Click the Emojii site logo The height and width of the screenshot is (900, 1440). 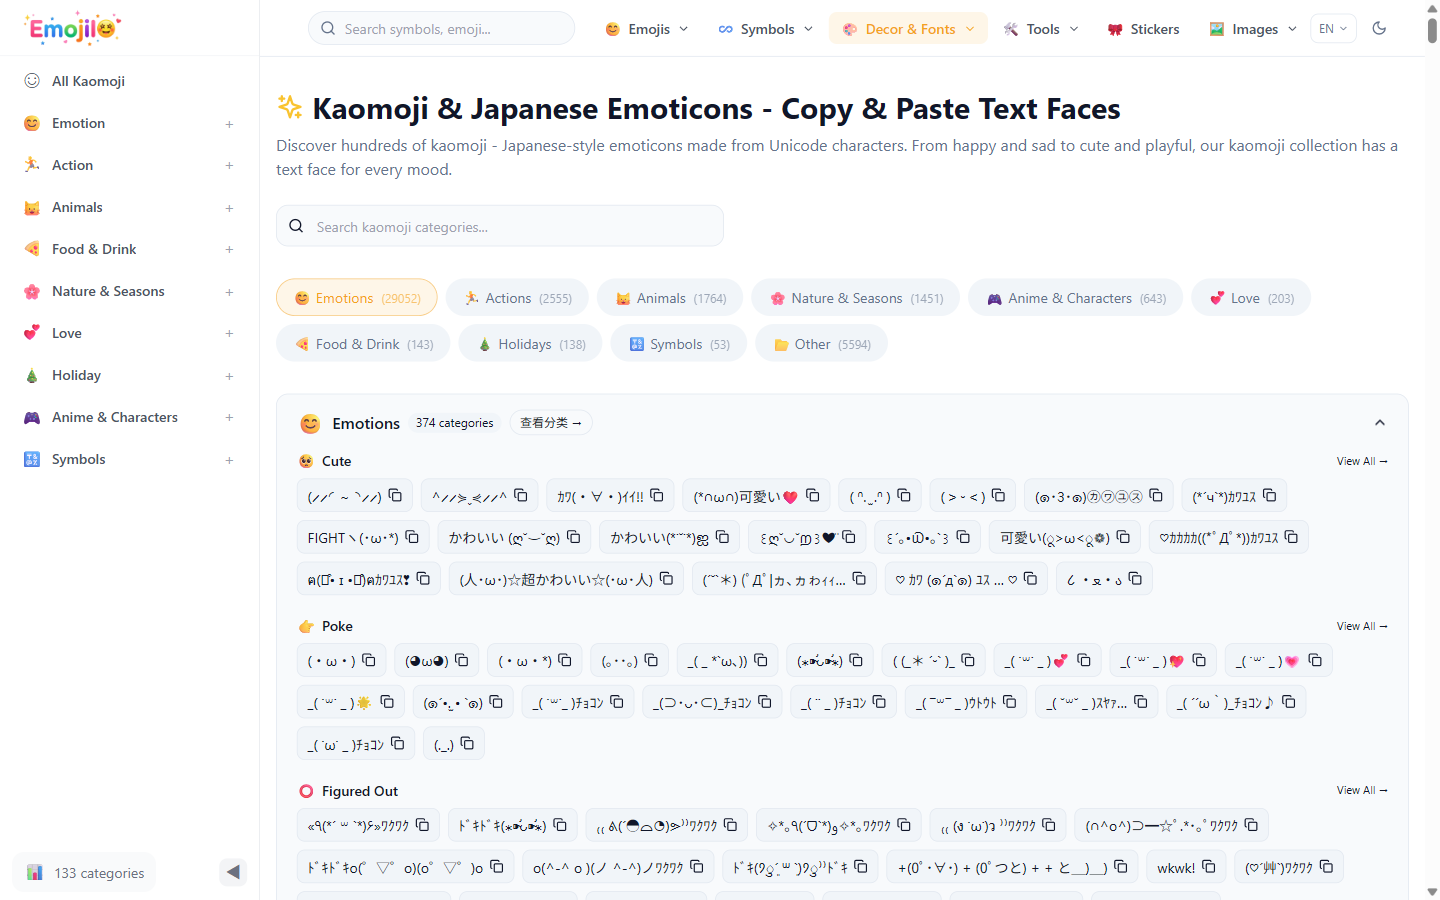pos(73,28)
